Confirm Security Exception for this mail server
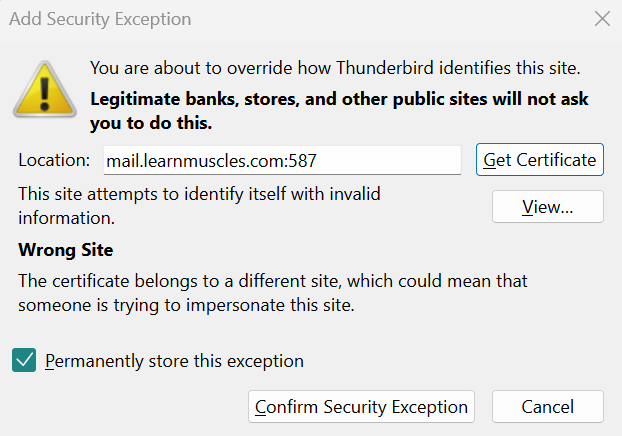Screen dimensions: 622x436 (361, 406)
